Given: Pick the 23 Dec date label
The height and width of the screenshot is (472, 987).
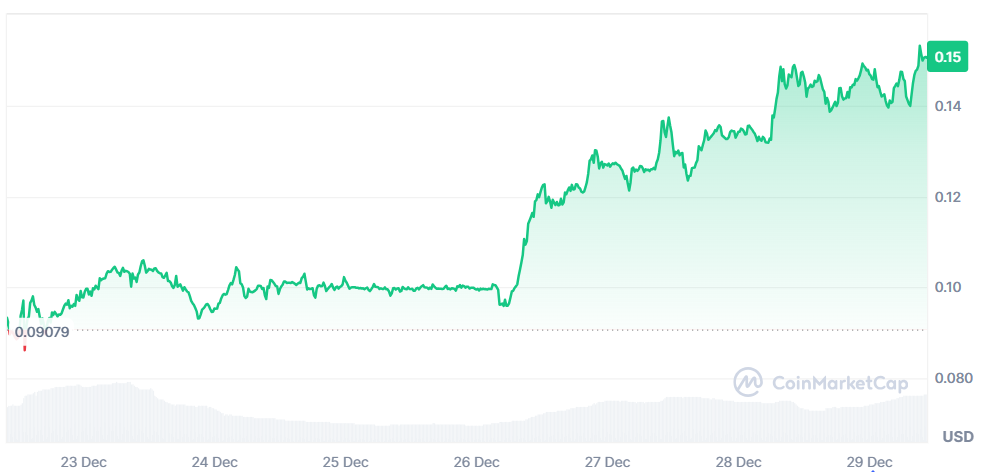Looking at the screenshot, I should [83, 462].
